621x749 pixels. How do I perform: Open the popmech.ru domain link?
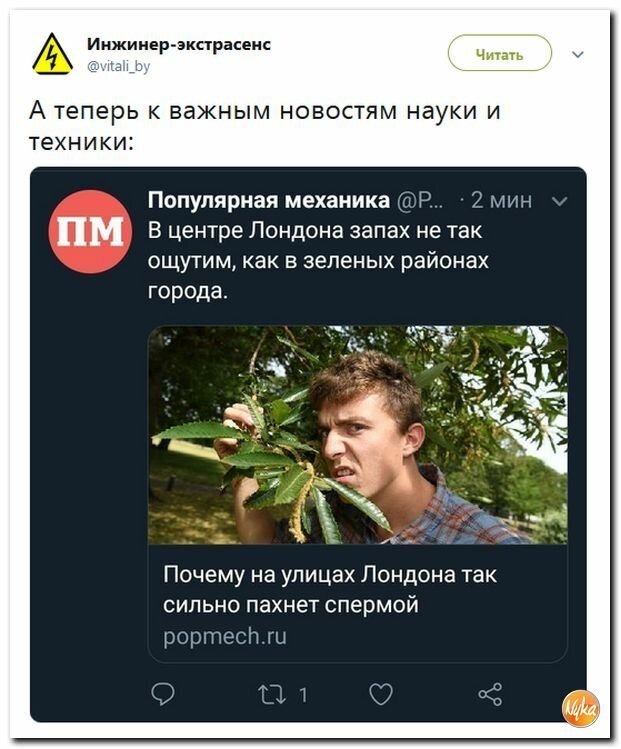coord(225,636)
